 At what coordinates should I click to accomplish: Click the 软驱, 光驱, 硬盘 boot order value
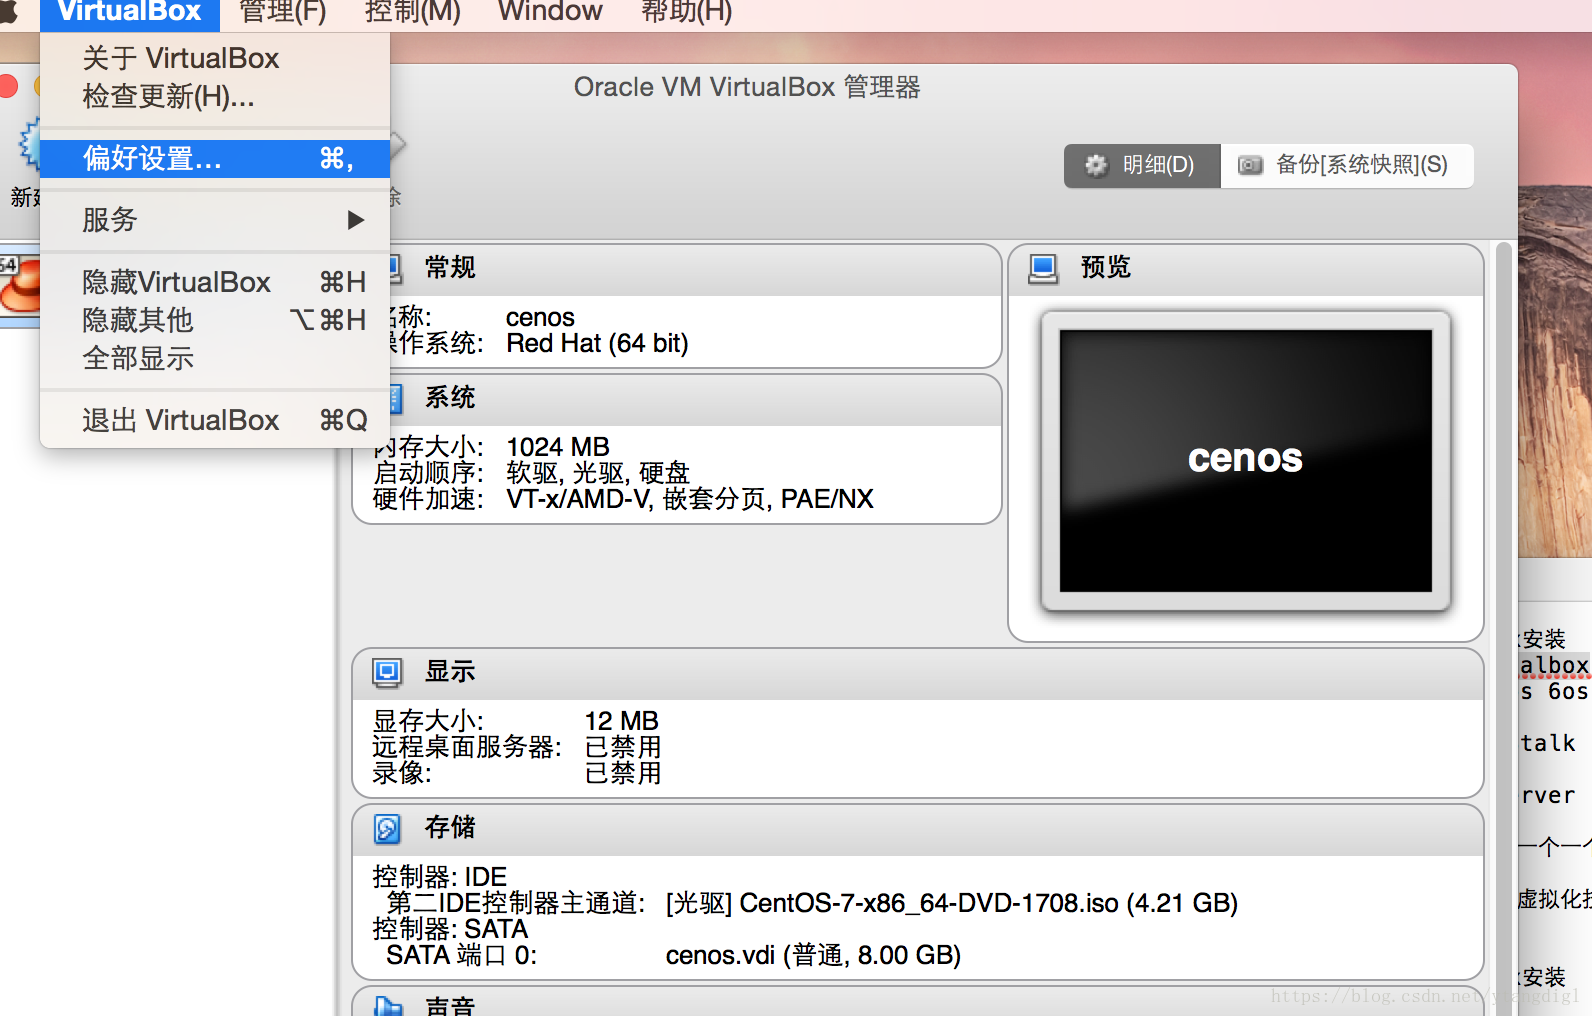598,473
